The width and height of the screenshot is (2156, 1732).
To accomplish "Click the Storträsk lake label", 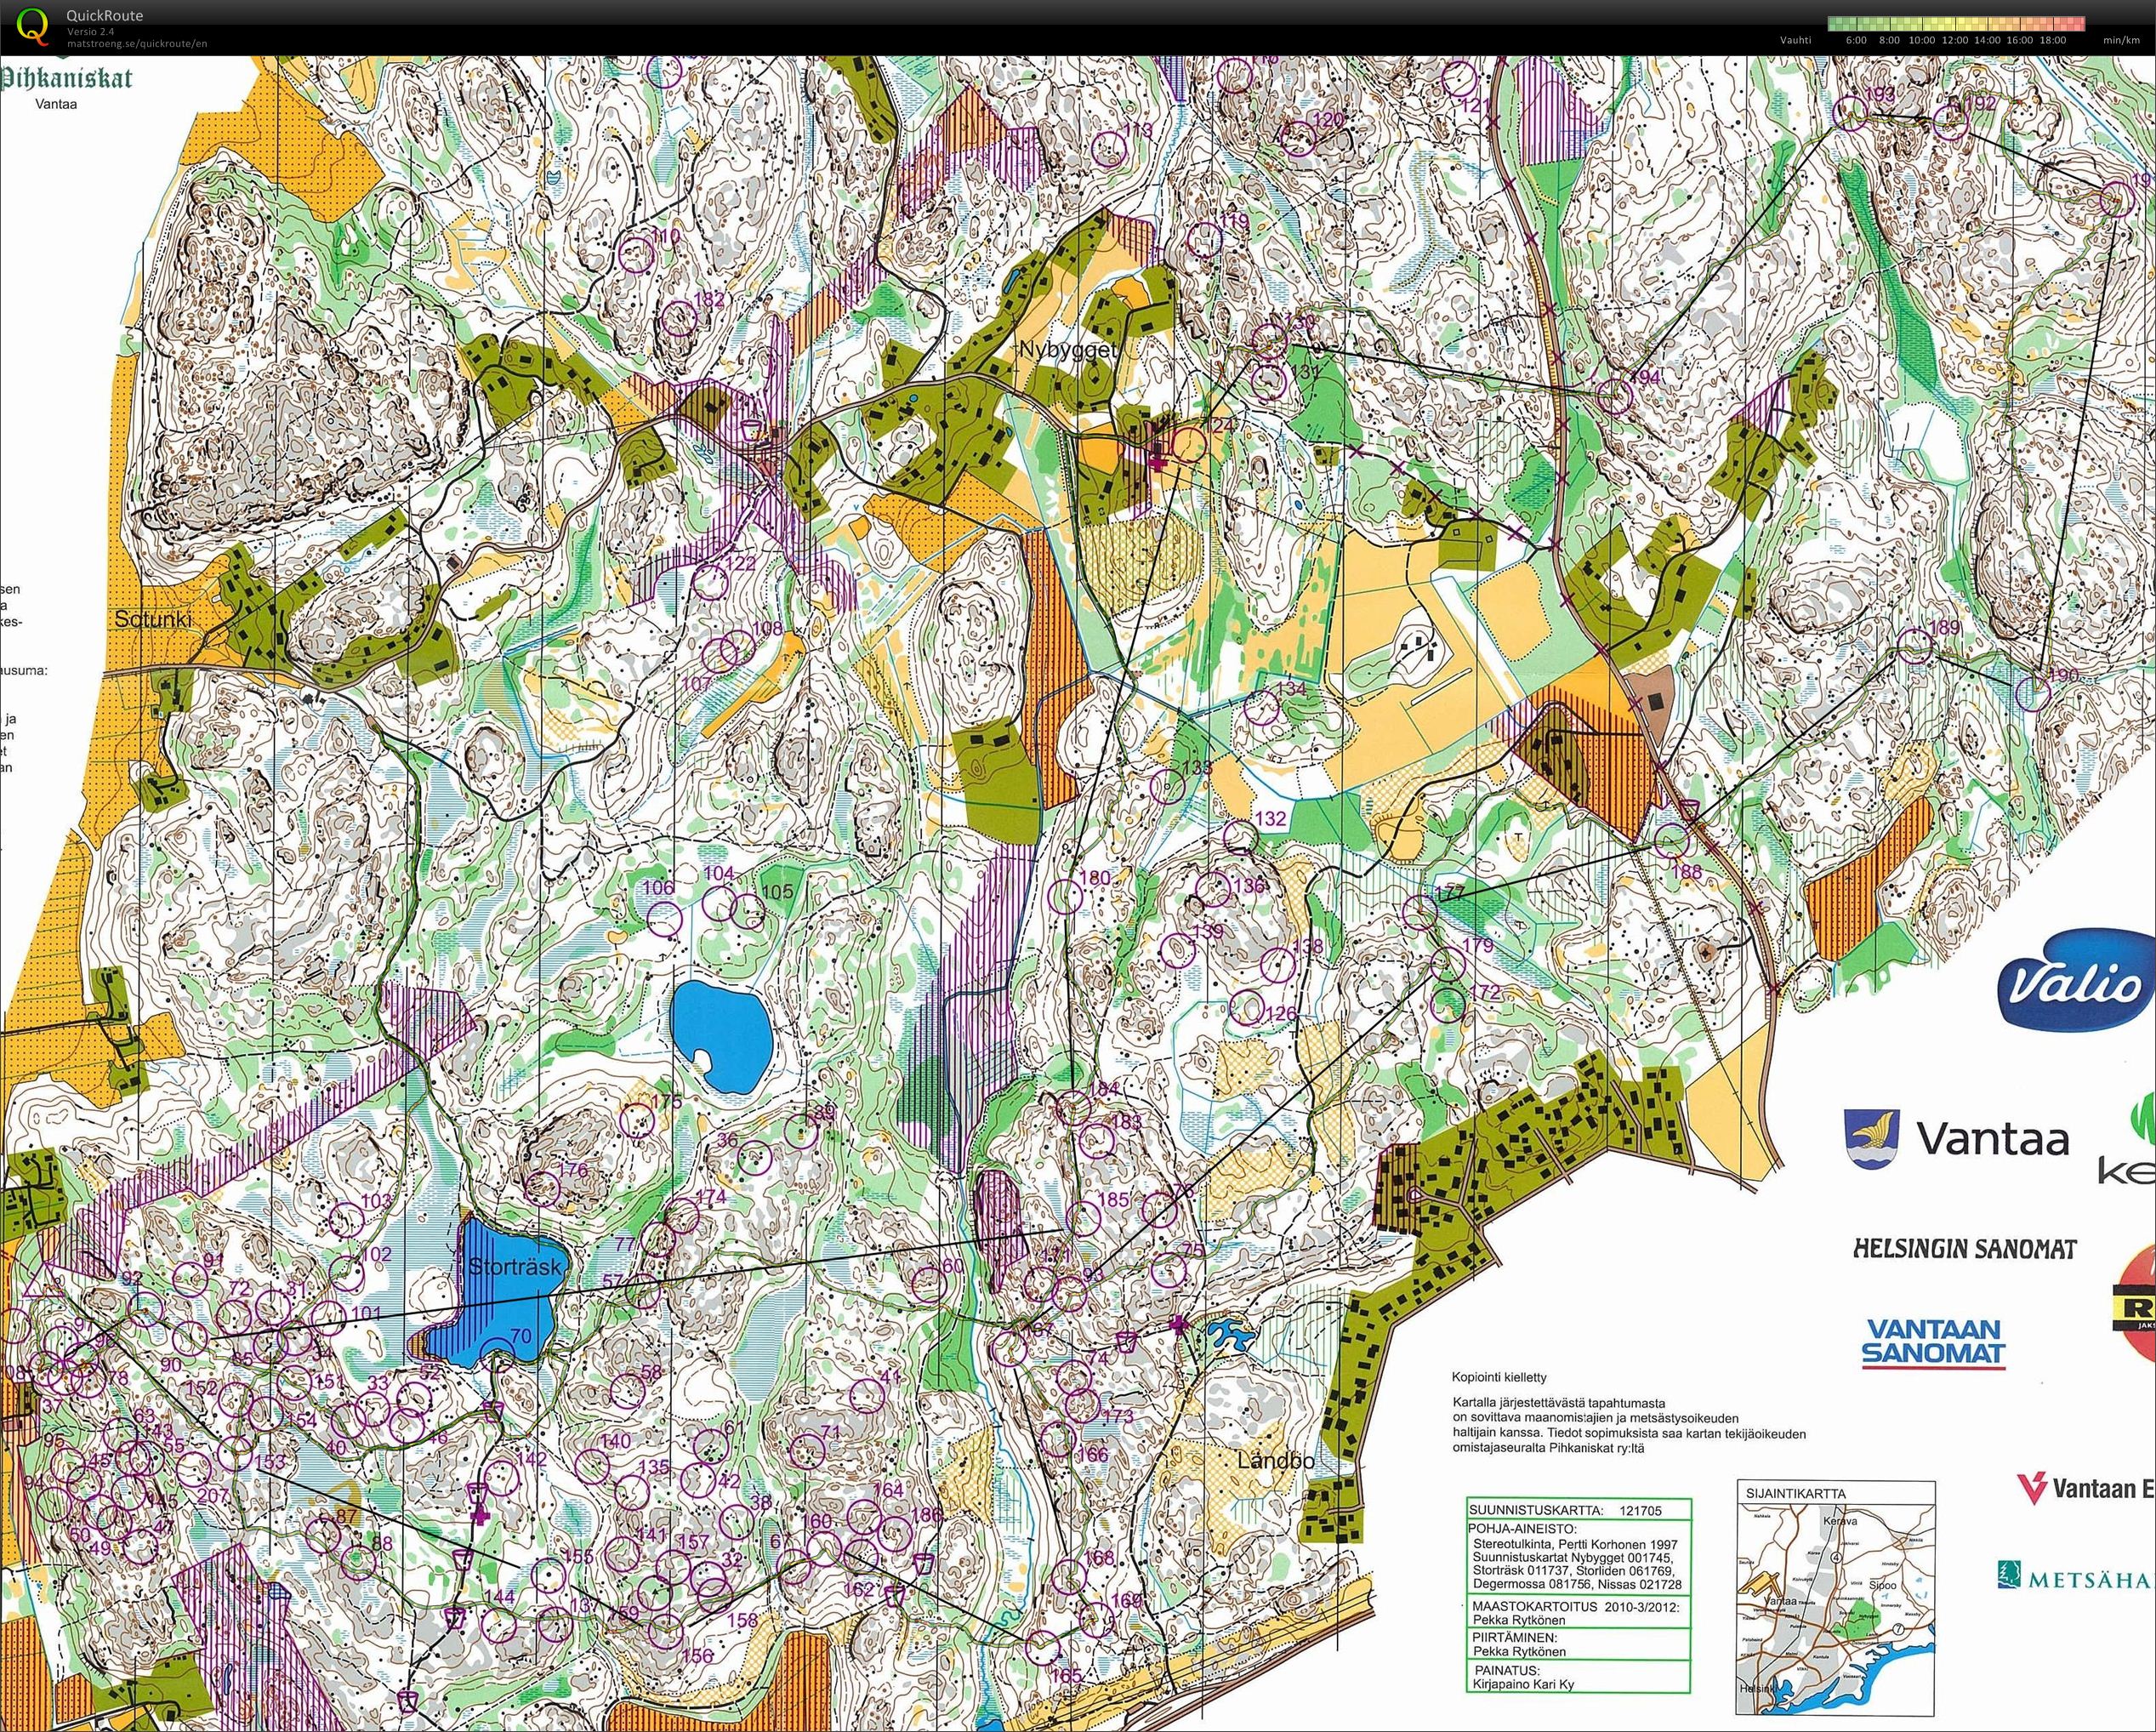I will [515, 1266].
